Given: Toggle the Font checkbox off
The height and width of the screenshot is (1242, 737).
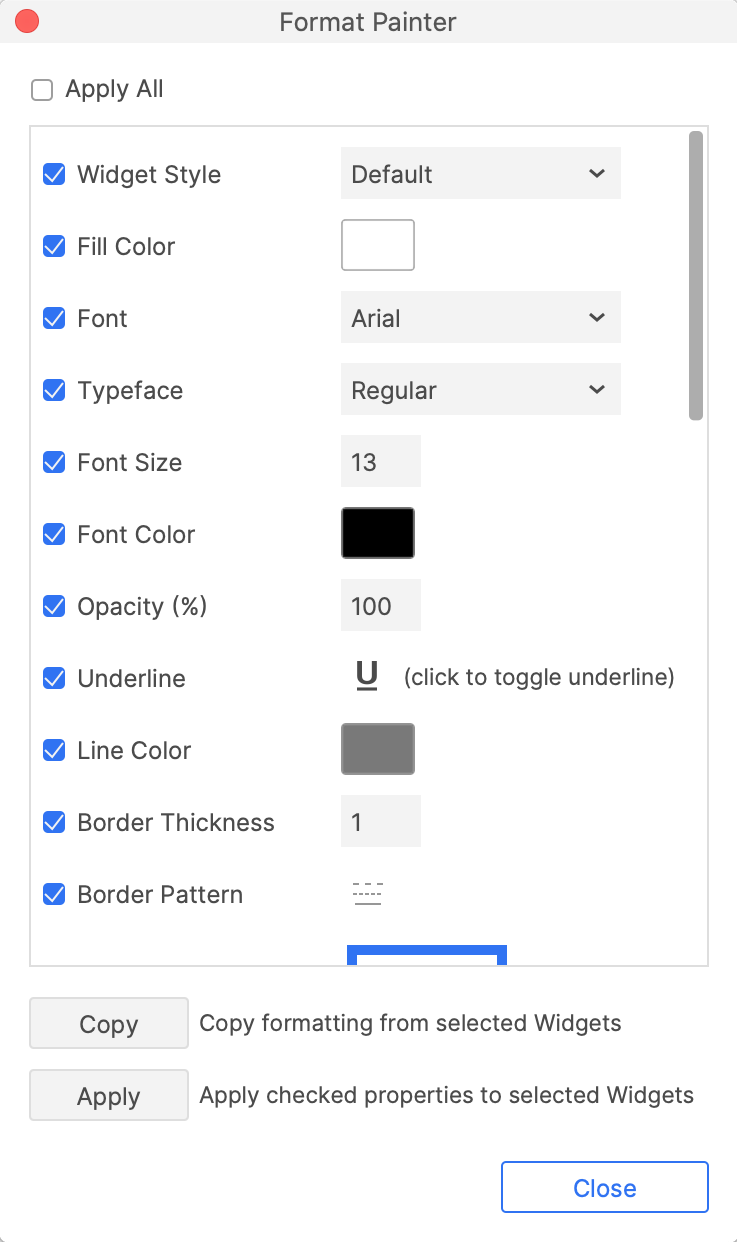Looking at the screenshot, I should [x=53, y=318].
